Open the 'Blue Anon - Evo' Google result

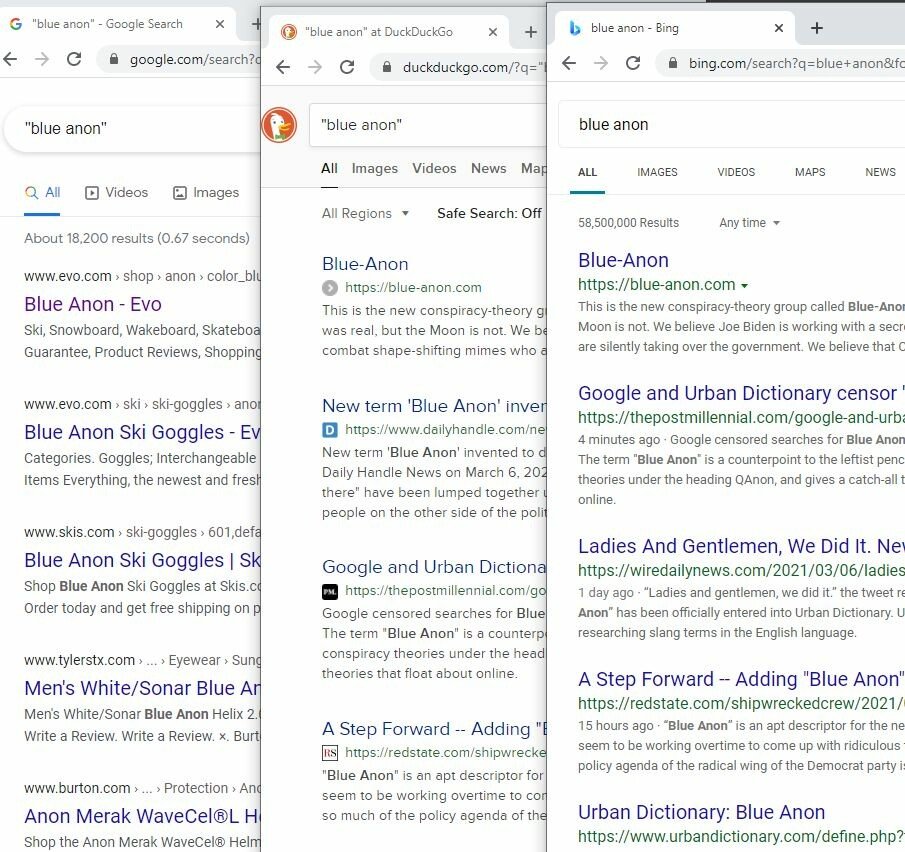point(93,304)
